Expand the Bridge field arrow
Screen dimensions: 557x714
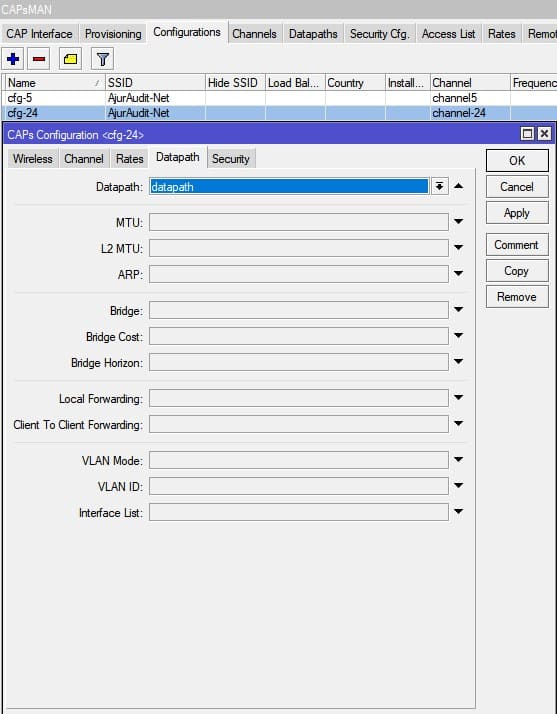[x=459, y=310]
